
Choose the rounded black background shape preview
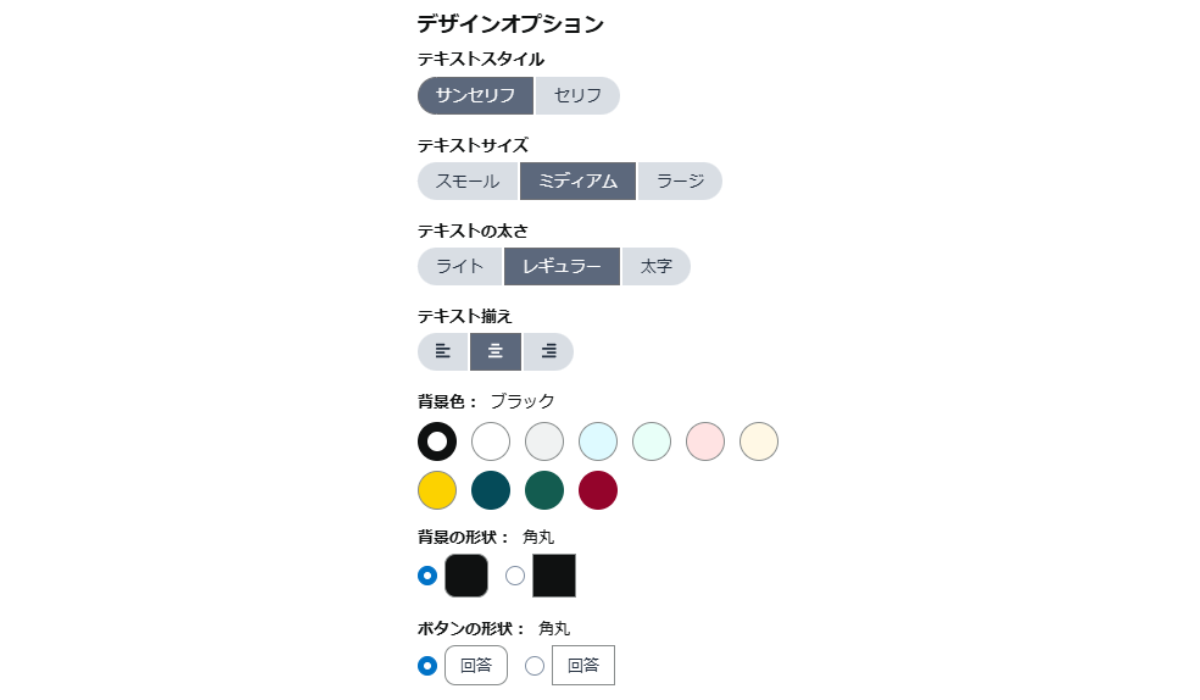pyautogui.click(x=466, y=576)
